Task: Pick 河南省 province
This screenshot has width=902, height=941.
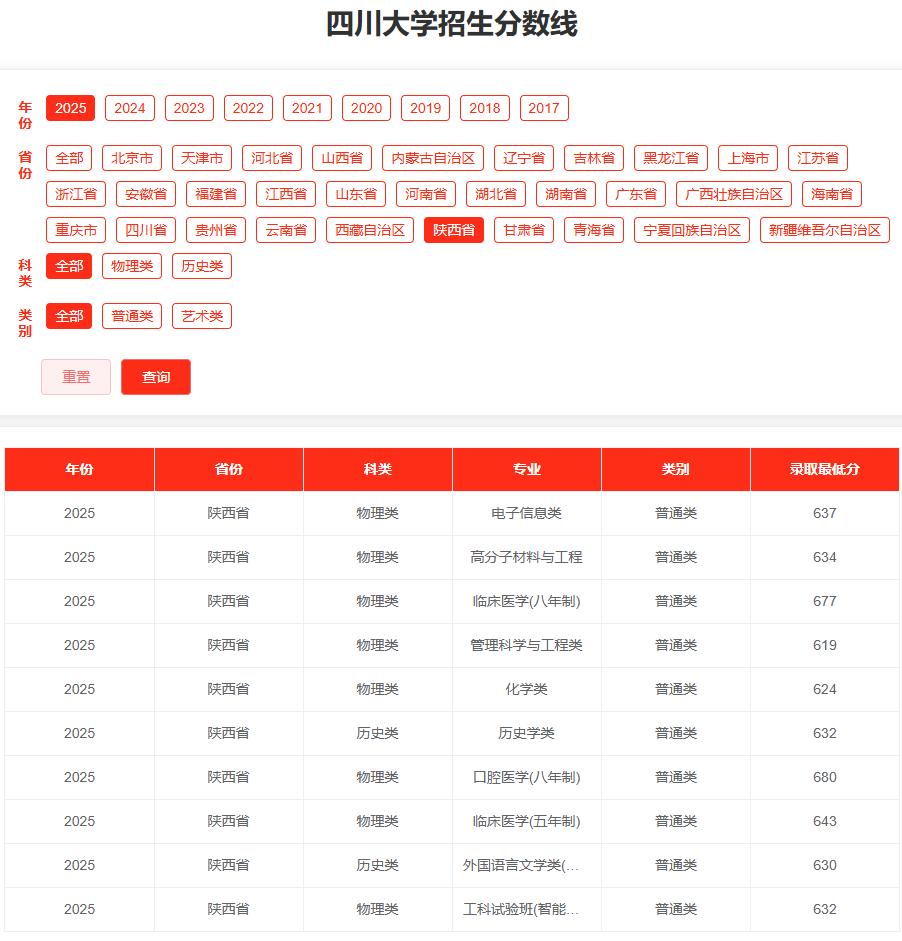Action: 426,194
